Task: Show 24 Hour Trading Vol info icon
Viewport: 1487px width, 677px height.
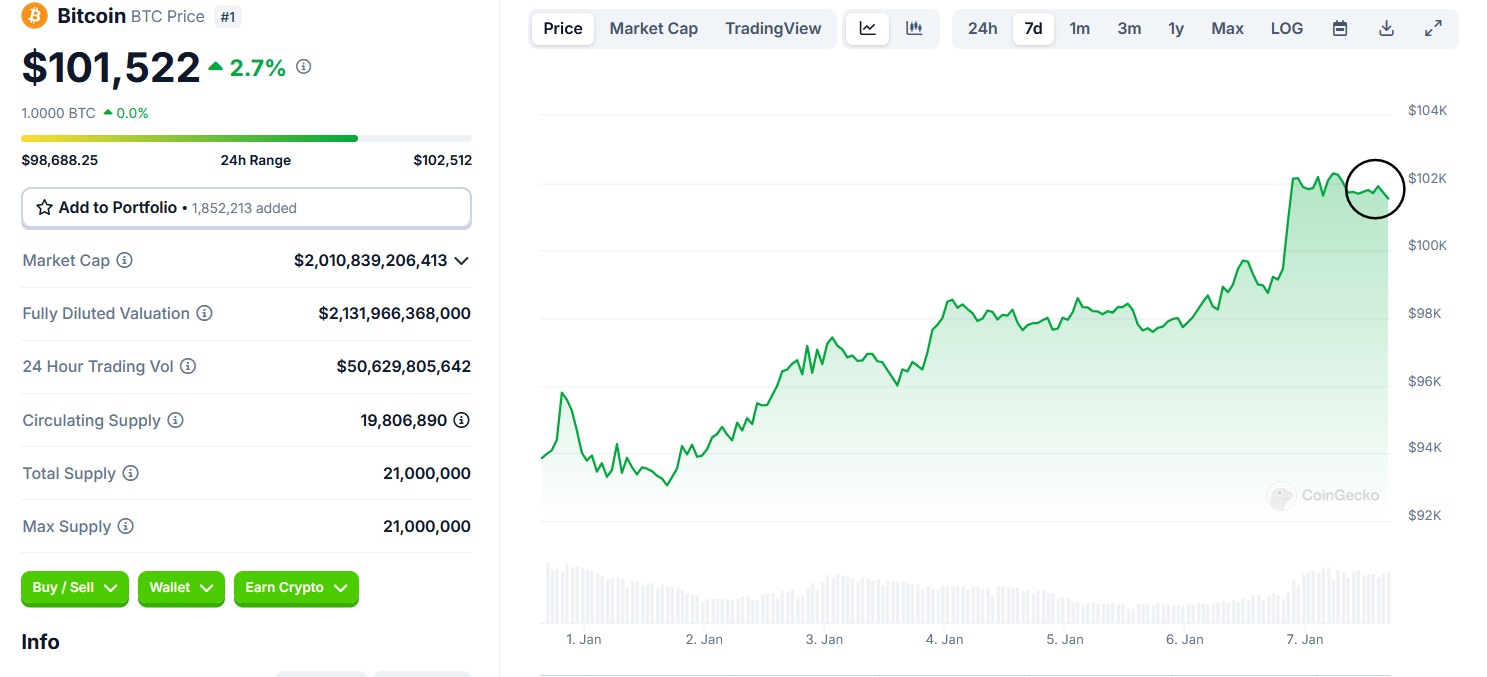Action: [188, 366]
